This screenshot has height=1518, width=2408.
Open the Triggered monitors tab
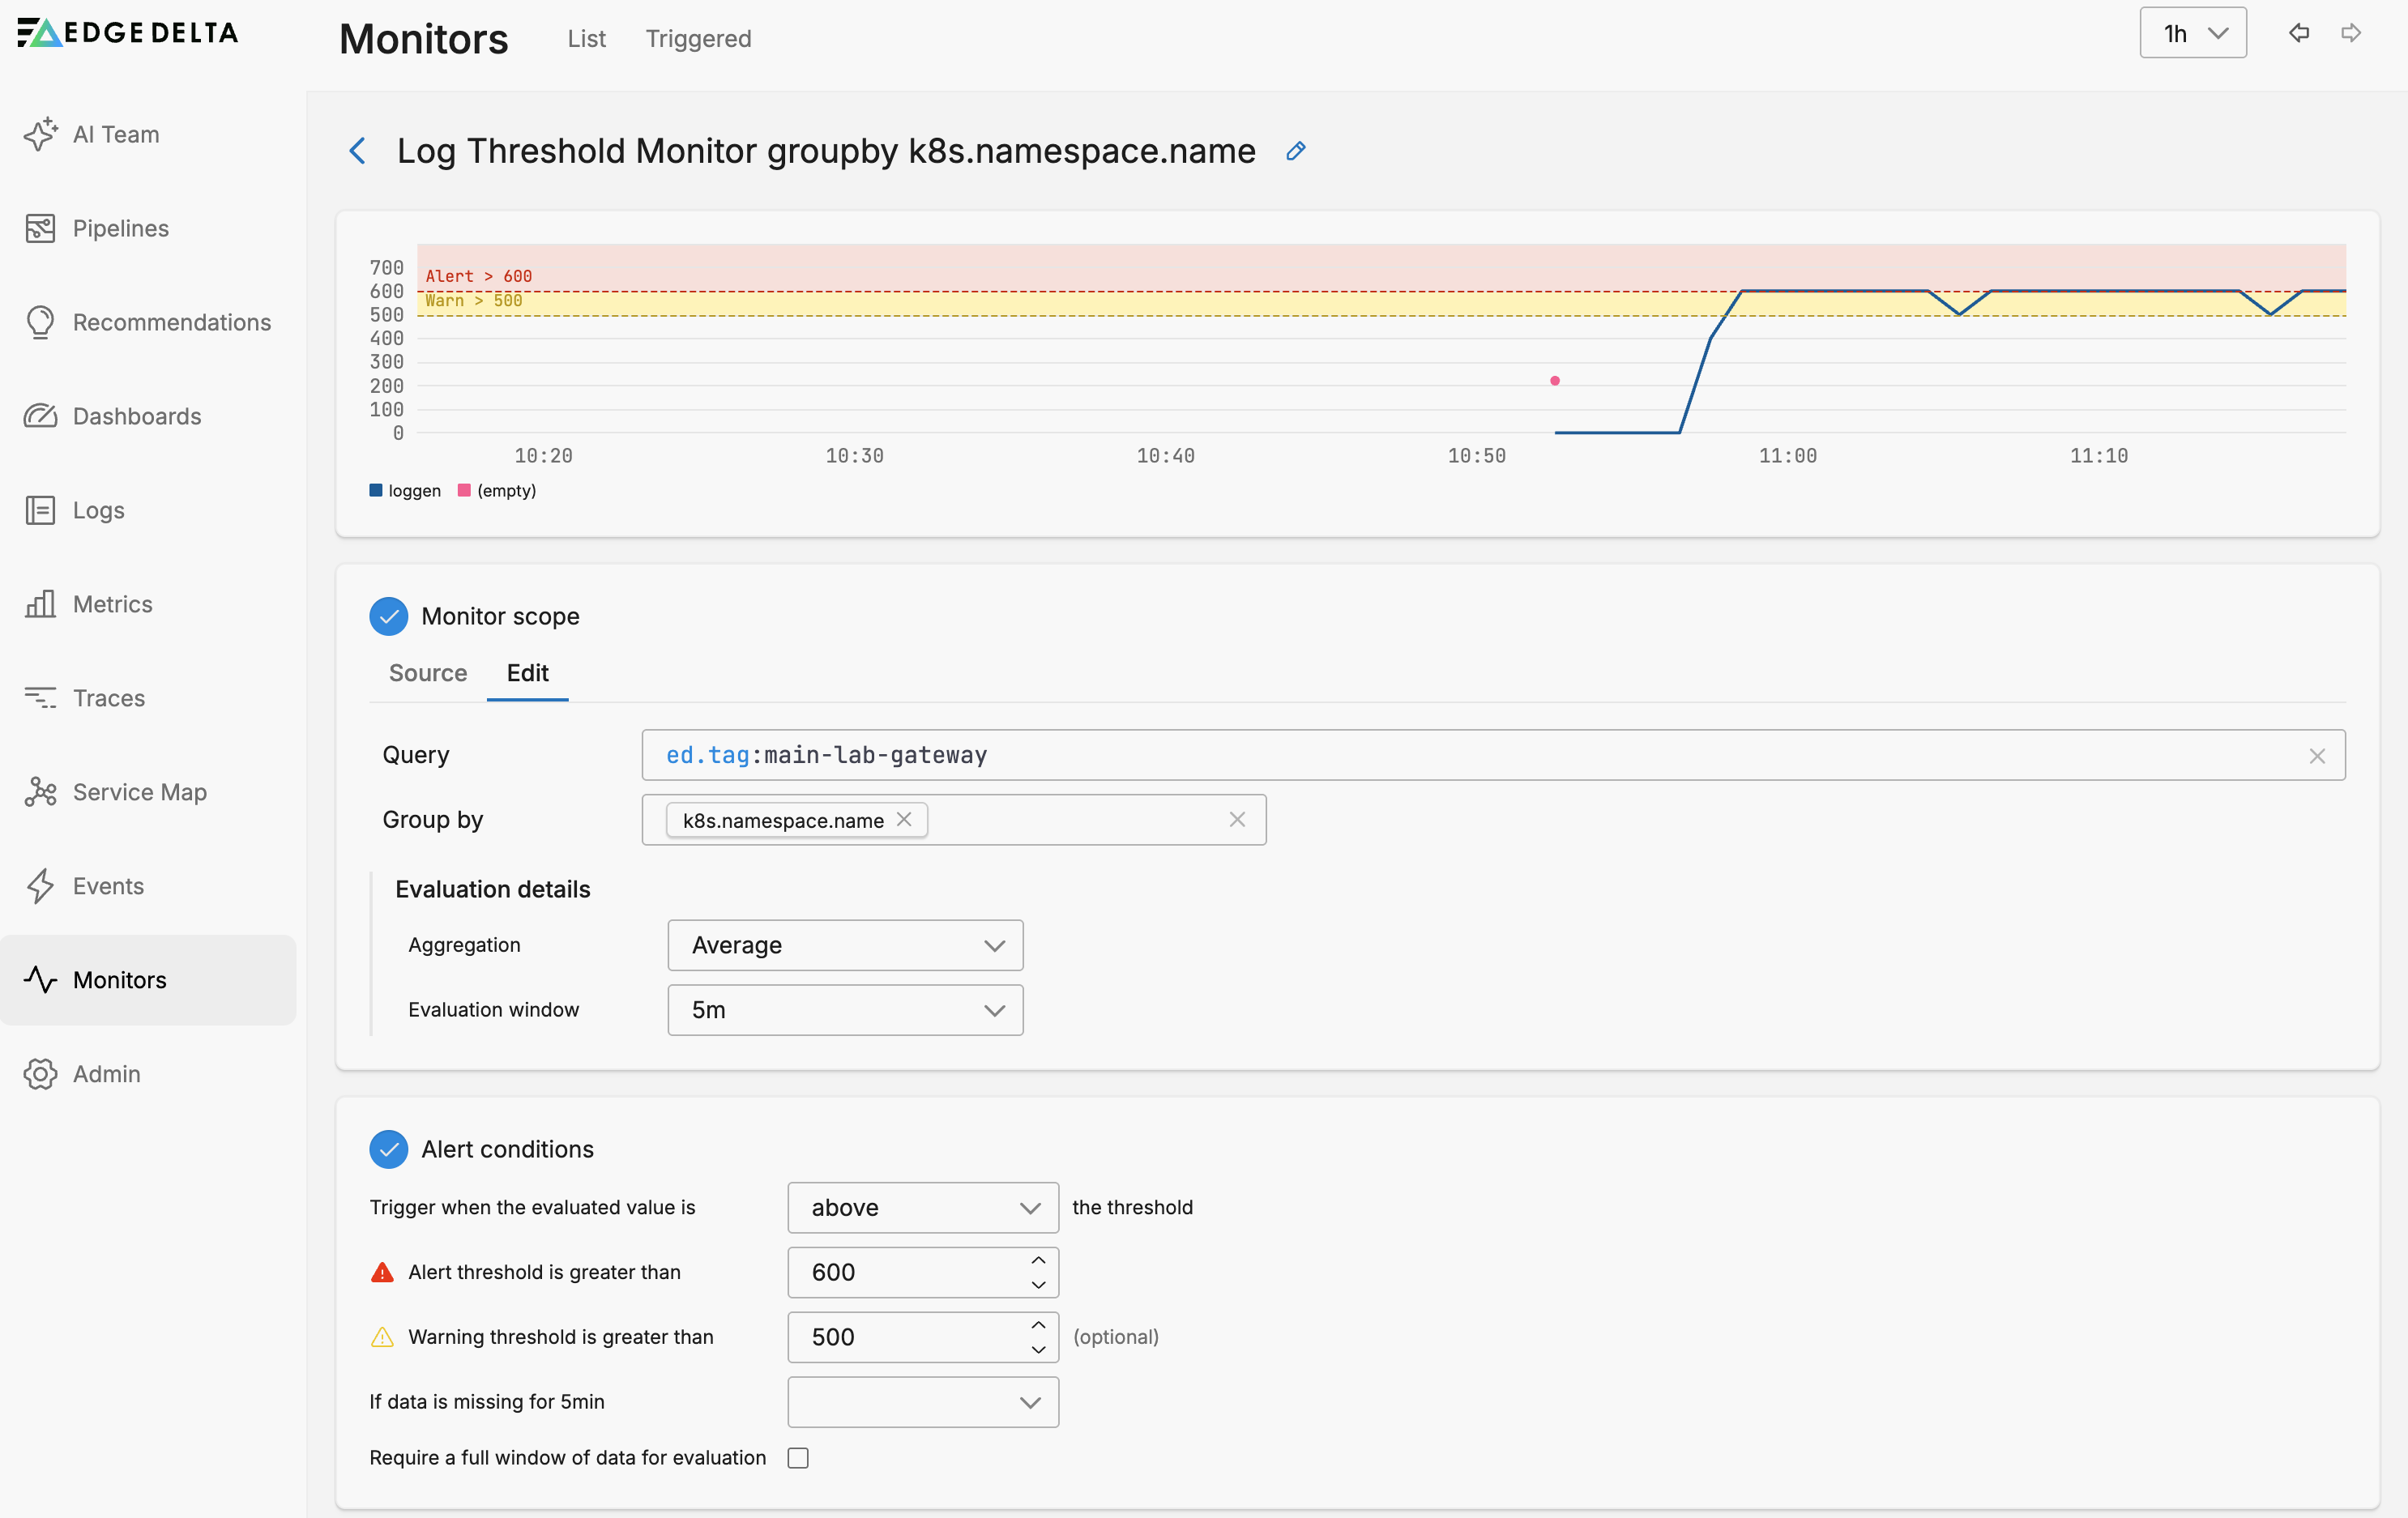pos(698,38)
